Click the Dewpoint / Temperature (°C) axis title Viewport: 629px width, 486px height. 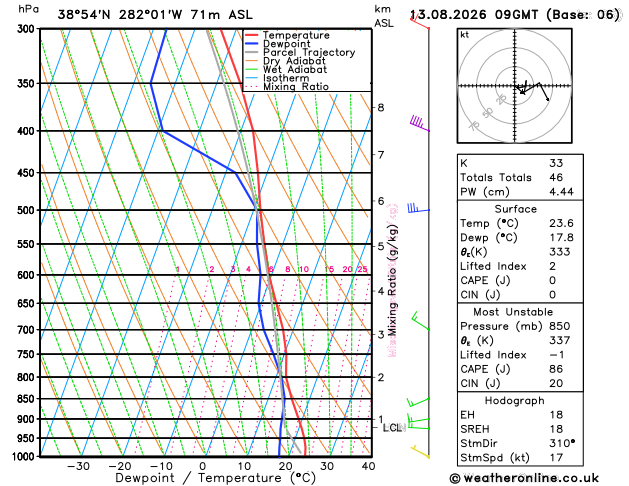click(215, 478)
